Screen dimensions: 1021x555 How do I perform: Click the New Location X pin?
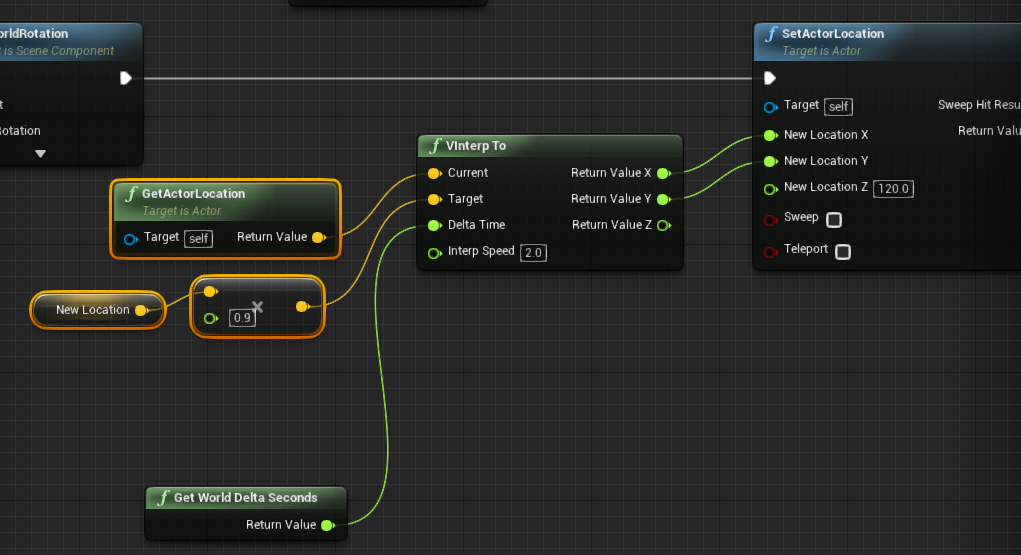771,135
